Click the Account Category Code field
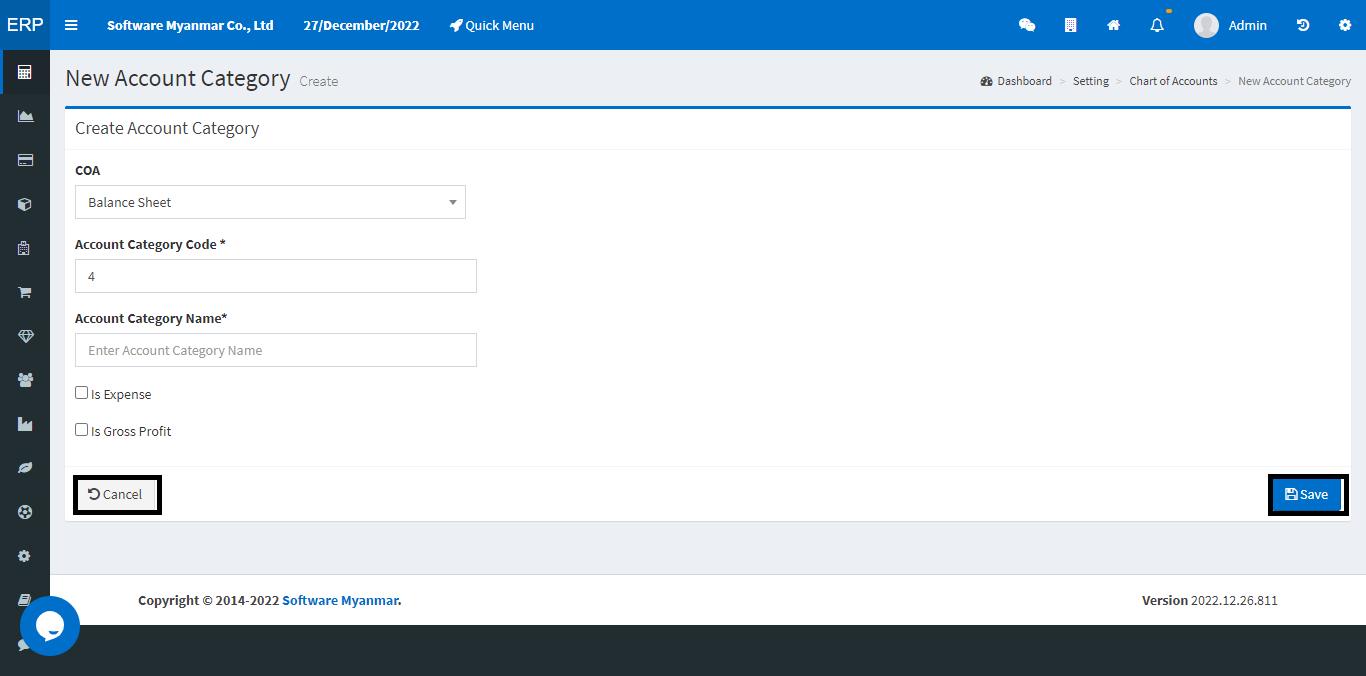1366x676 pixels. [276, 276]
